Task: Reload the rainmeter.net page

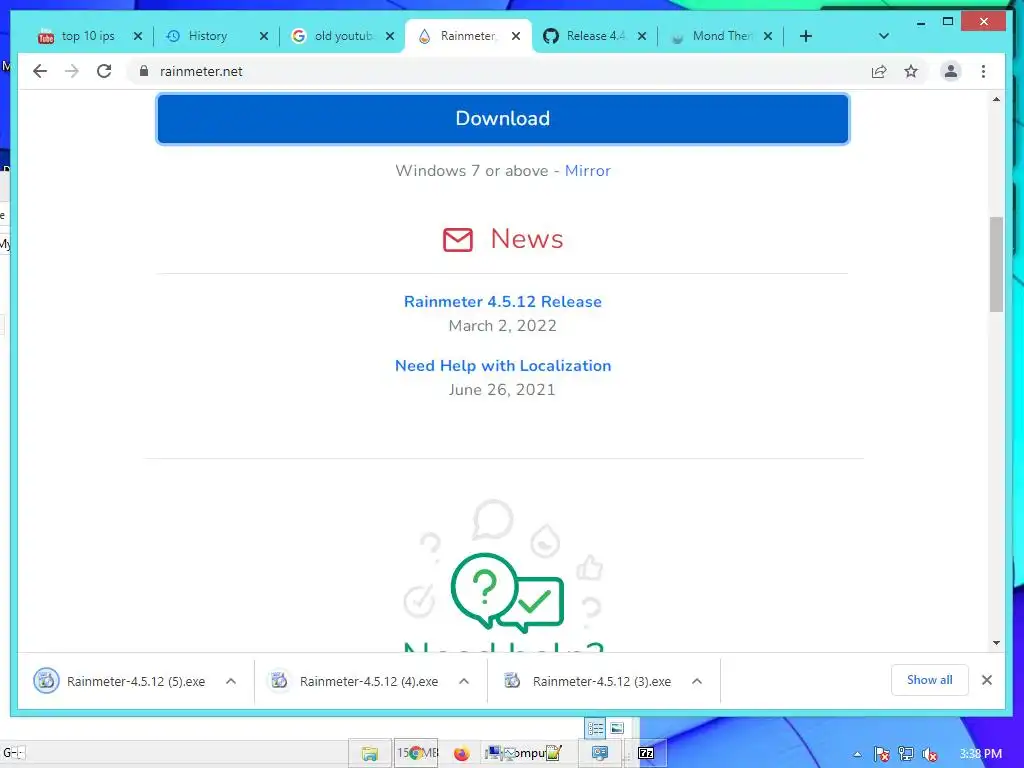Action: (x=104, y=71)
